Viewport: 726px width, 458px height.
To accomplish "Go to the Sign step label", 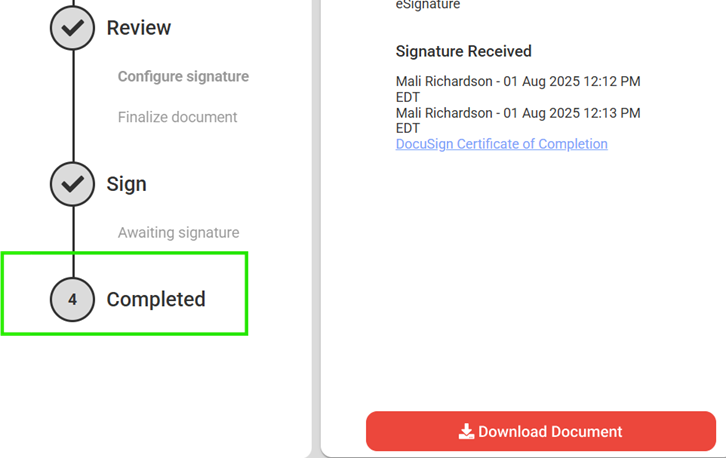I will [127, 184].
